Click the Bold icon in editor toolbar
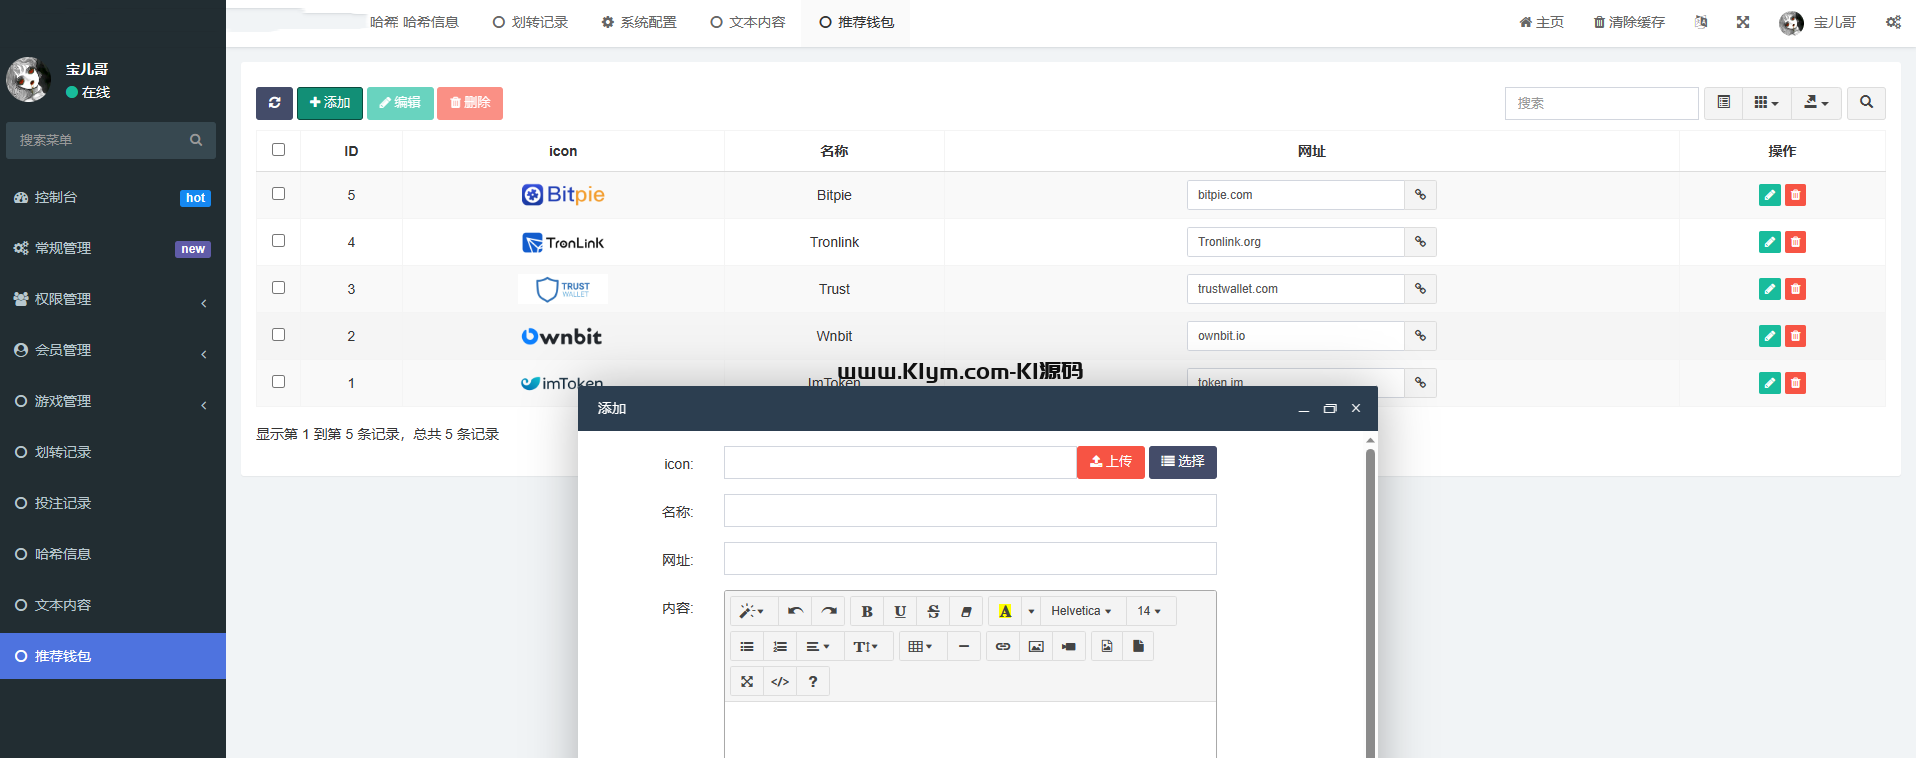 click(867, 611)
